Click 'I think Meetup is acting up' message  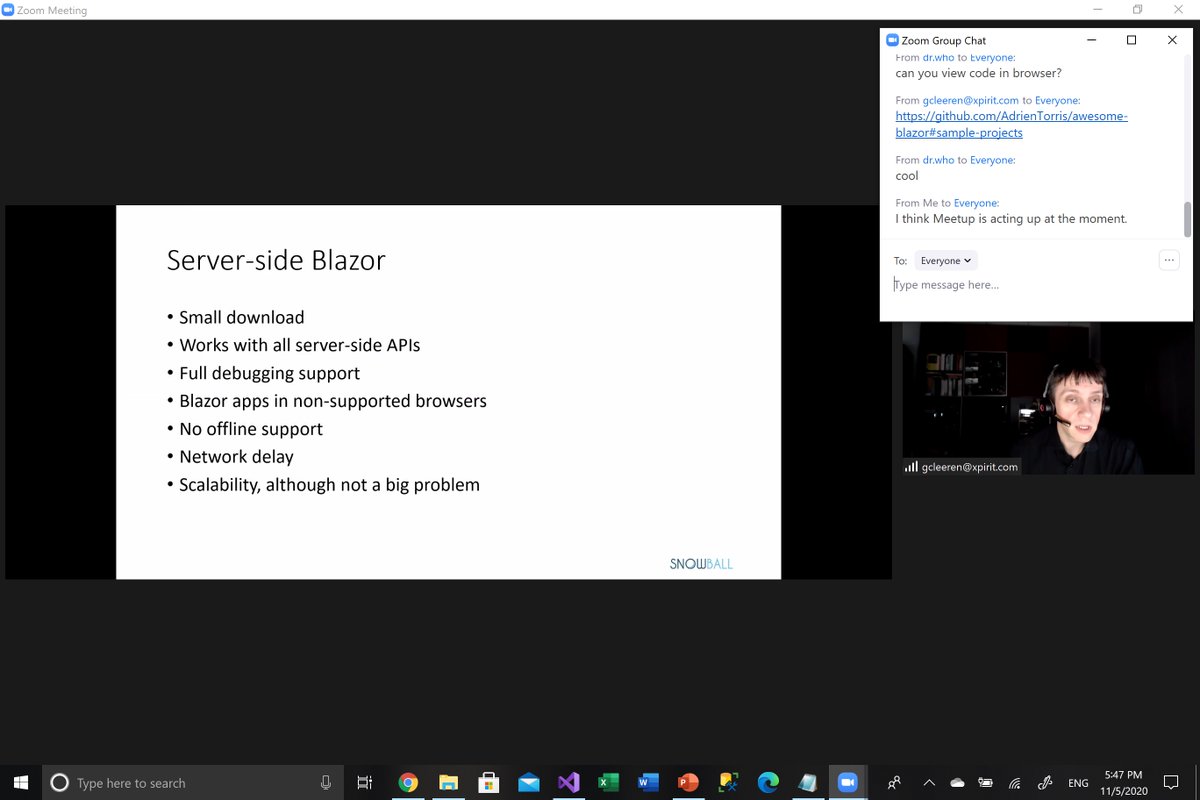tap(1011, 218)
